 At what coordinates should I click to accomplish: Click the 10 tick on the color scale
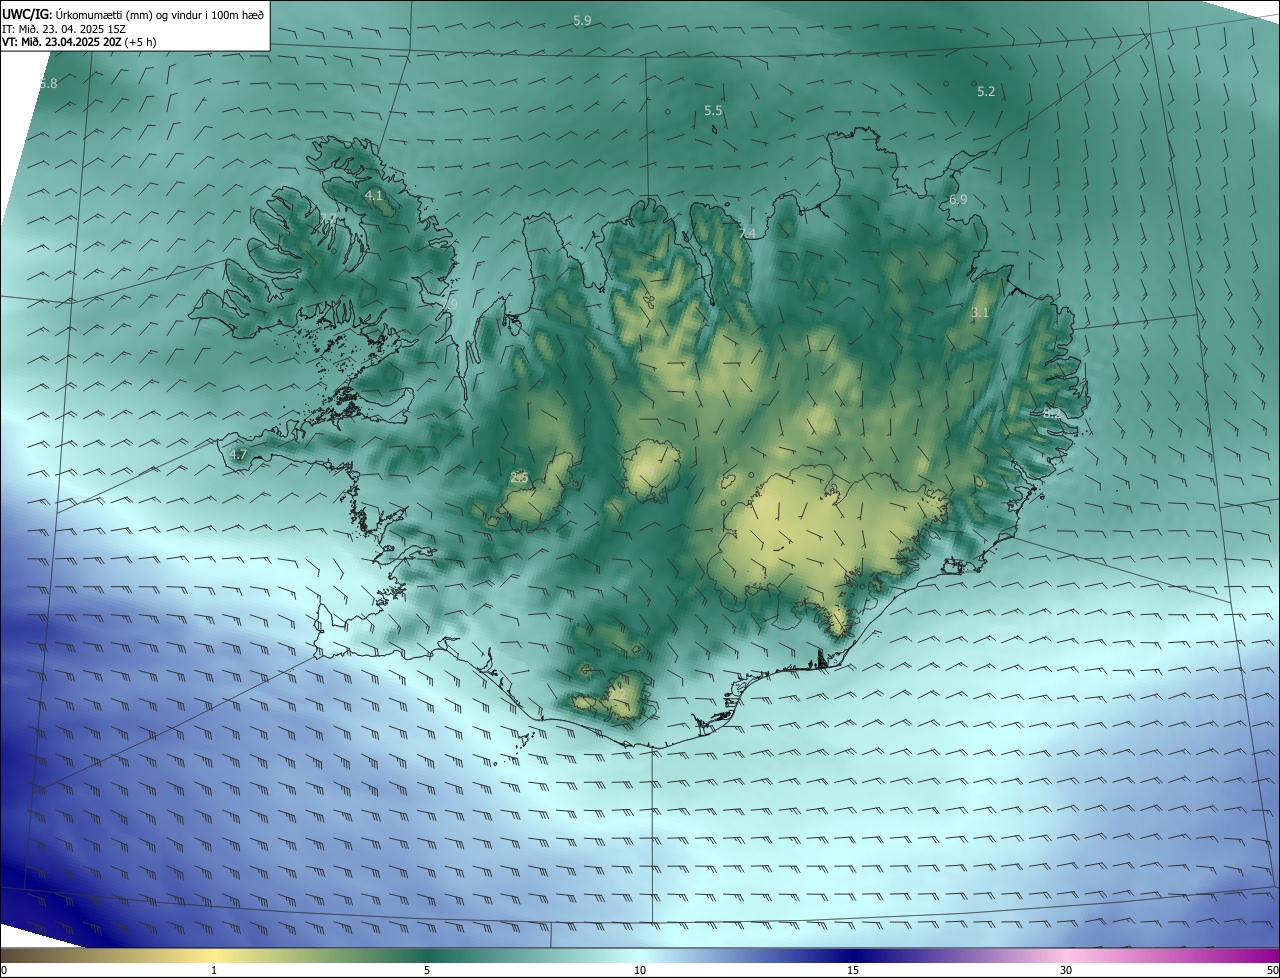[x=640, y=970]
